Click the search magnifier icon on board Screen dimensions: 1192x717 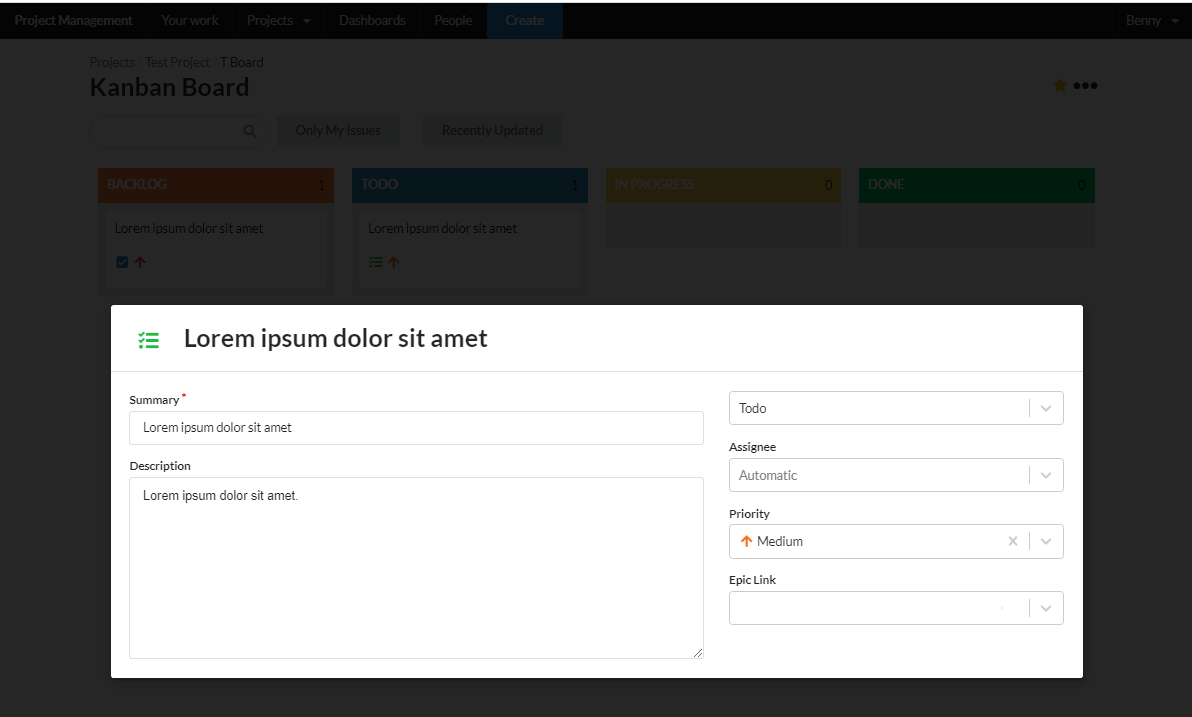[249, 131]
